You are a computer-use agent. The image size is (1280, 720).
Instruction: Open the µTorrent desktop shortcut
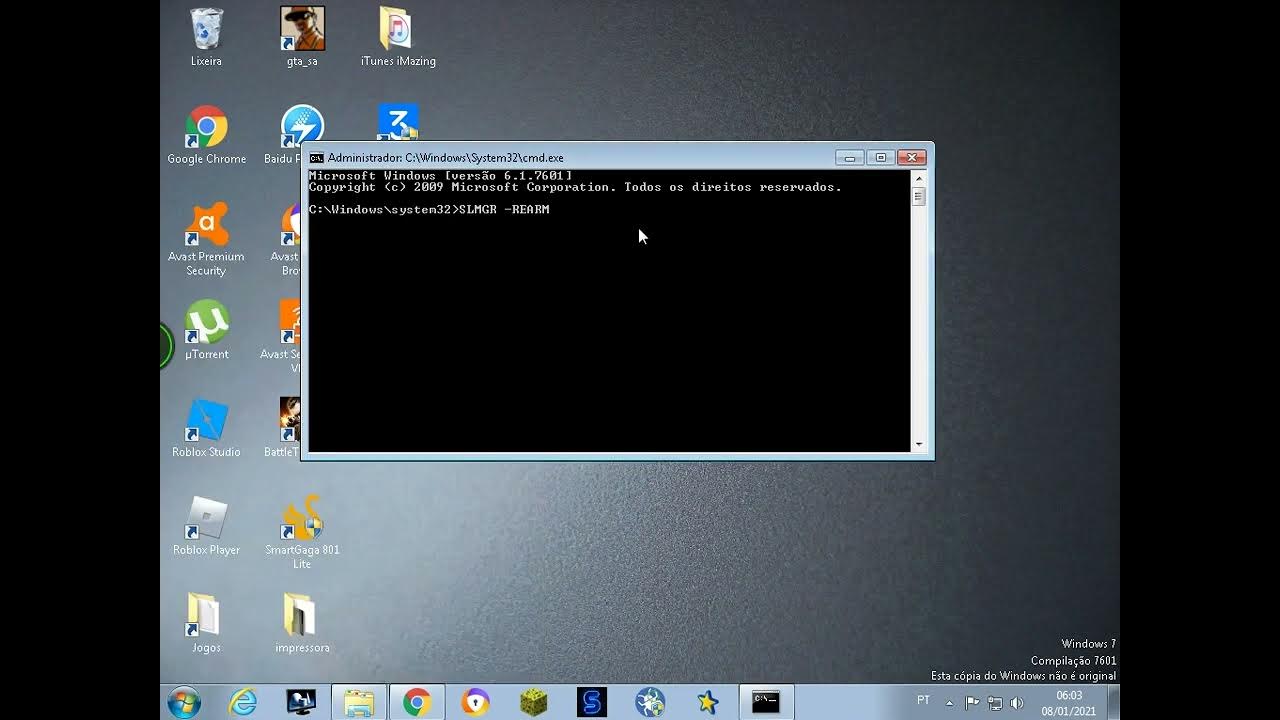pyautogui.click(x=206, y=331)
